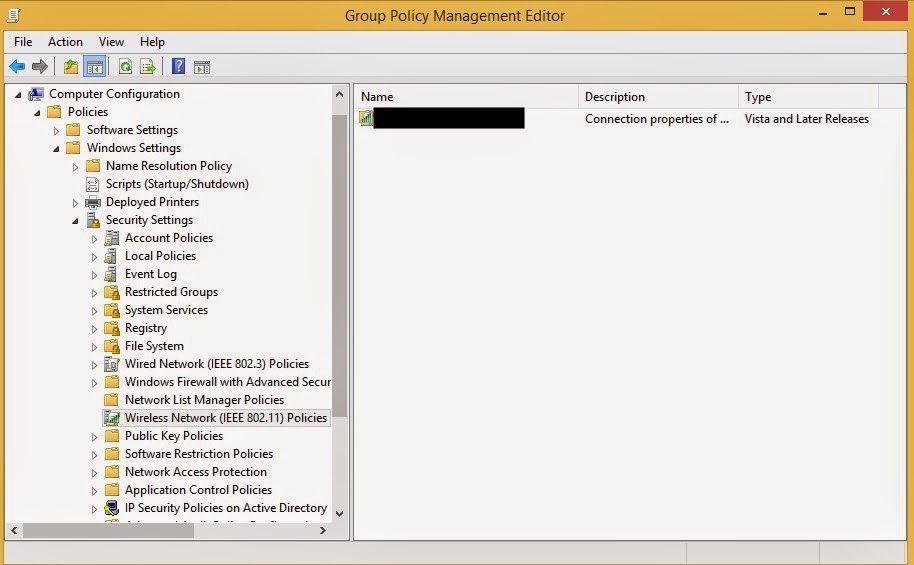The image size is (914, 565).
Task: Click the Wired Network policies icon
Action: tap(111, 364)
